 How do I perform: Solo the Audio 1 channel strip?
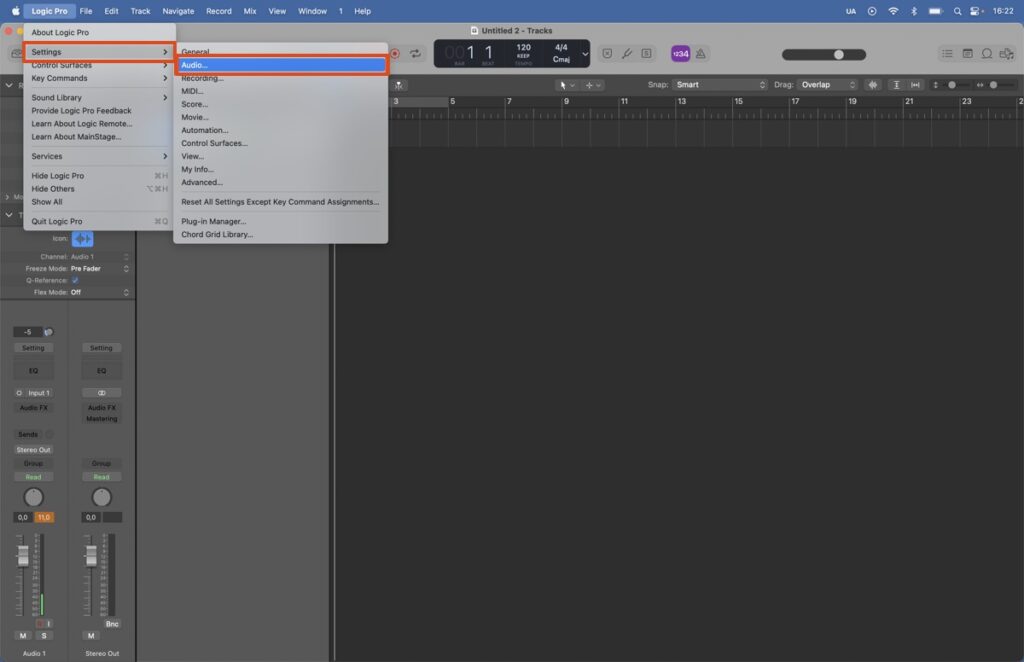[x=43, y=635]
